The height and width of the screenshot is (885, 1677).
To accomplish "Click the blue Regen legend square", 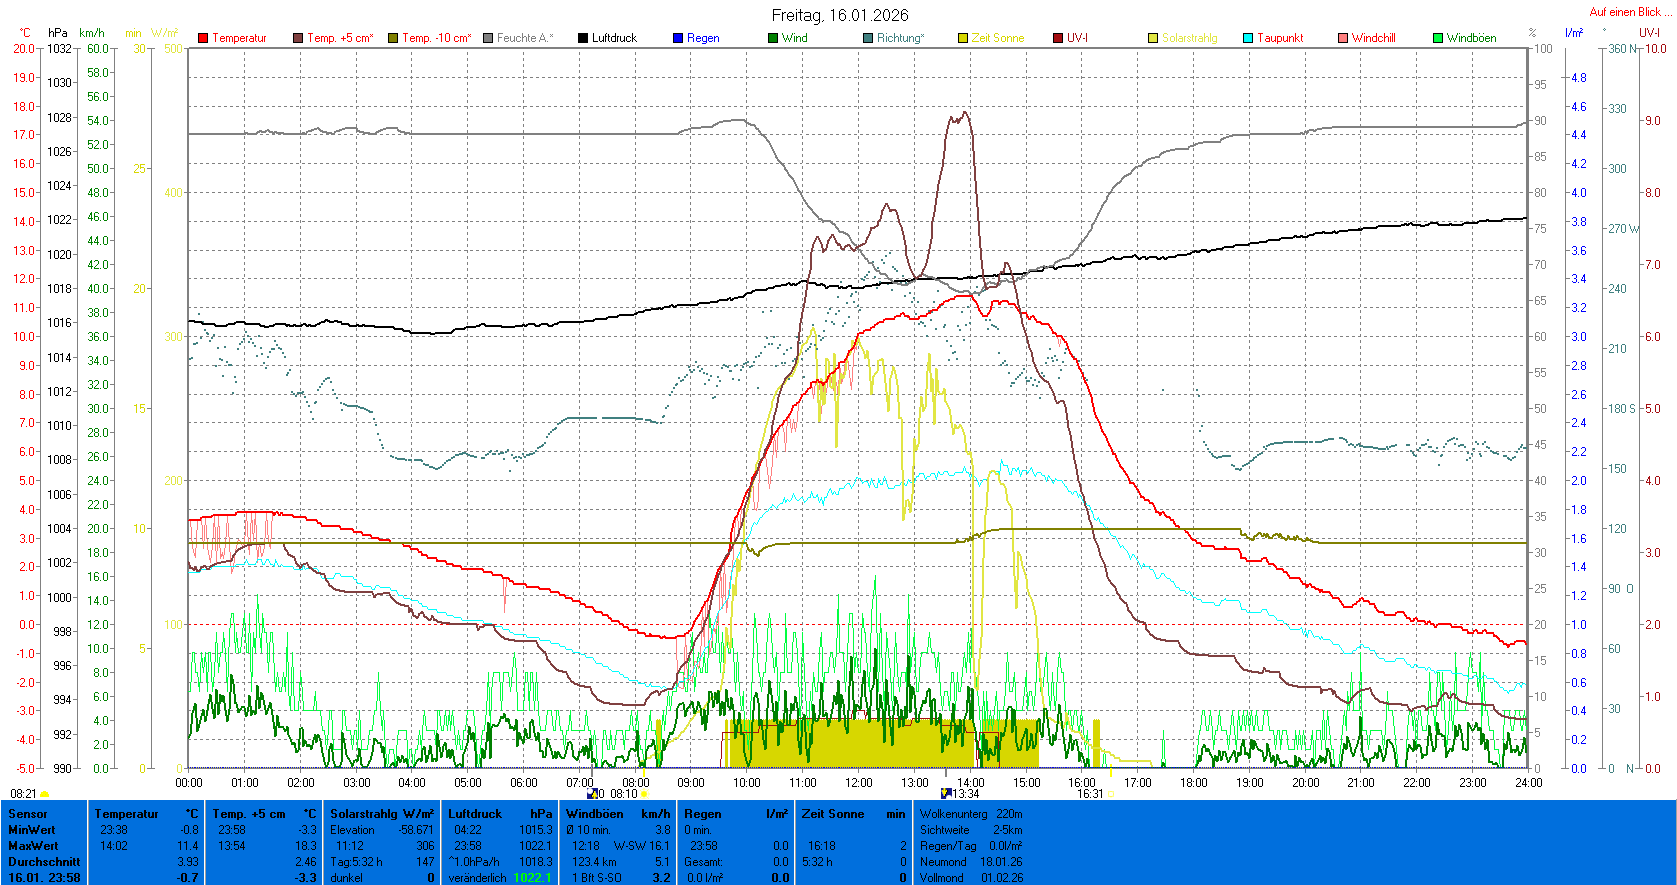I will click(x=678, y=38).
